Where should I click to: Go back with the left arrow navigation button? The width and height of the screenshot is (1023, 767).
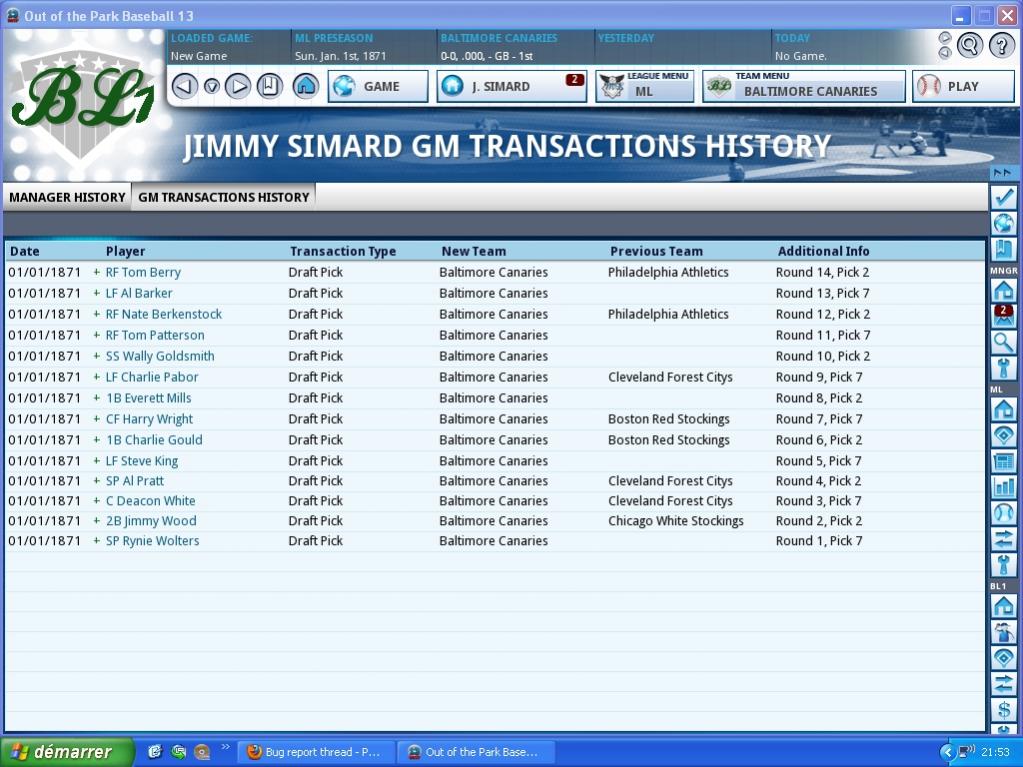pos(184,86)
